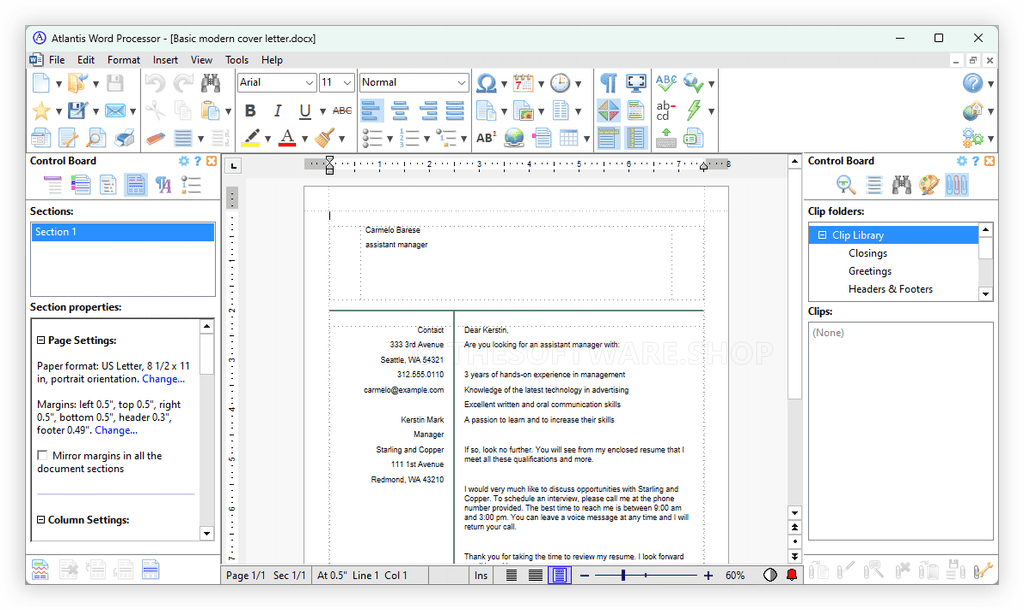Click the Insert time clock icon
This screenshot has width=1024, height=610.
[x=560, y=83]
